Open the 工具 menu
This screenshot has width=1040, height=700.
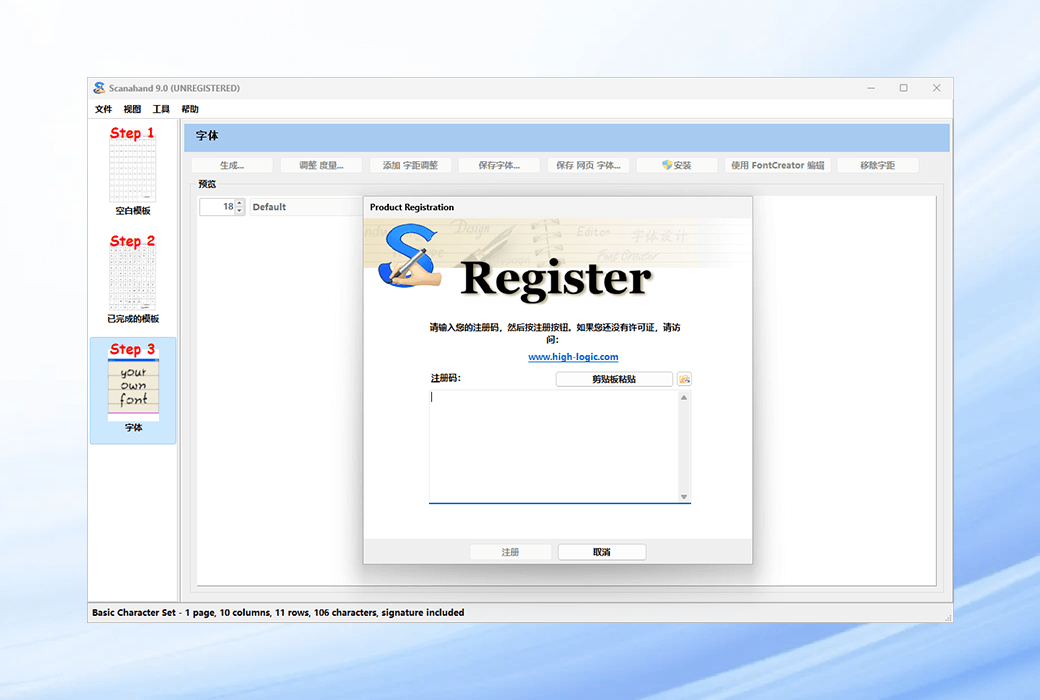161,109
